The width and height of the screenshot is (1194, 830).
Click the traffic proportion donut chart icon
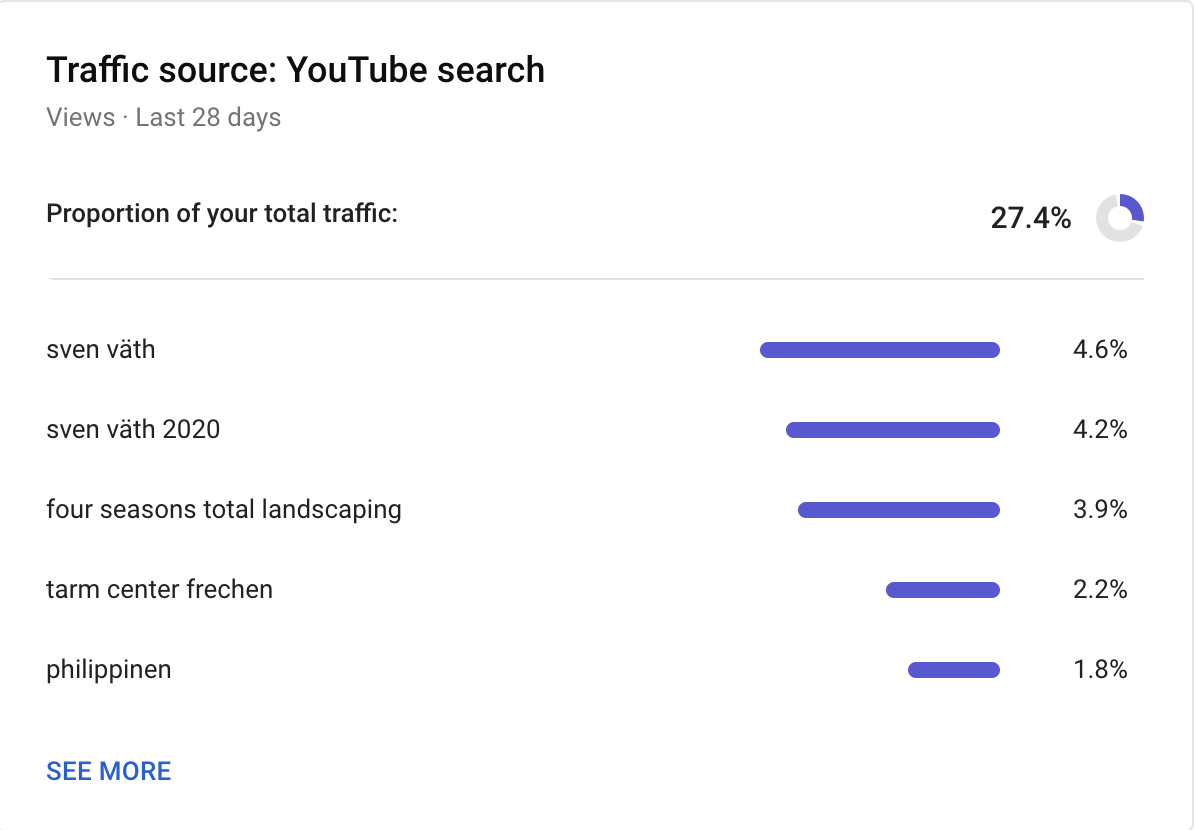(1119, 217)
